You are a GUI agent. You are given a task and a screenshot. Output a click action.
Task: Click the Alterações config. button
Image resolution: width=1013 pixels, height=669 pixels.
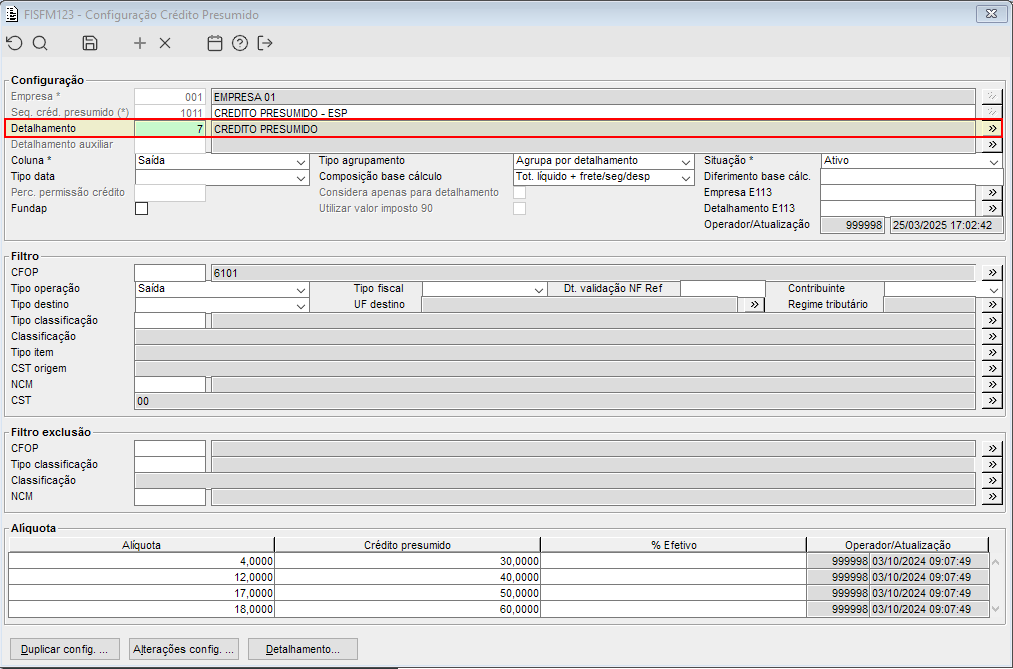[x=184, y=649]
